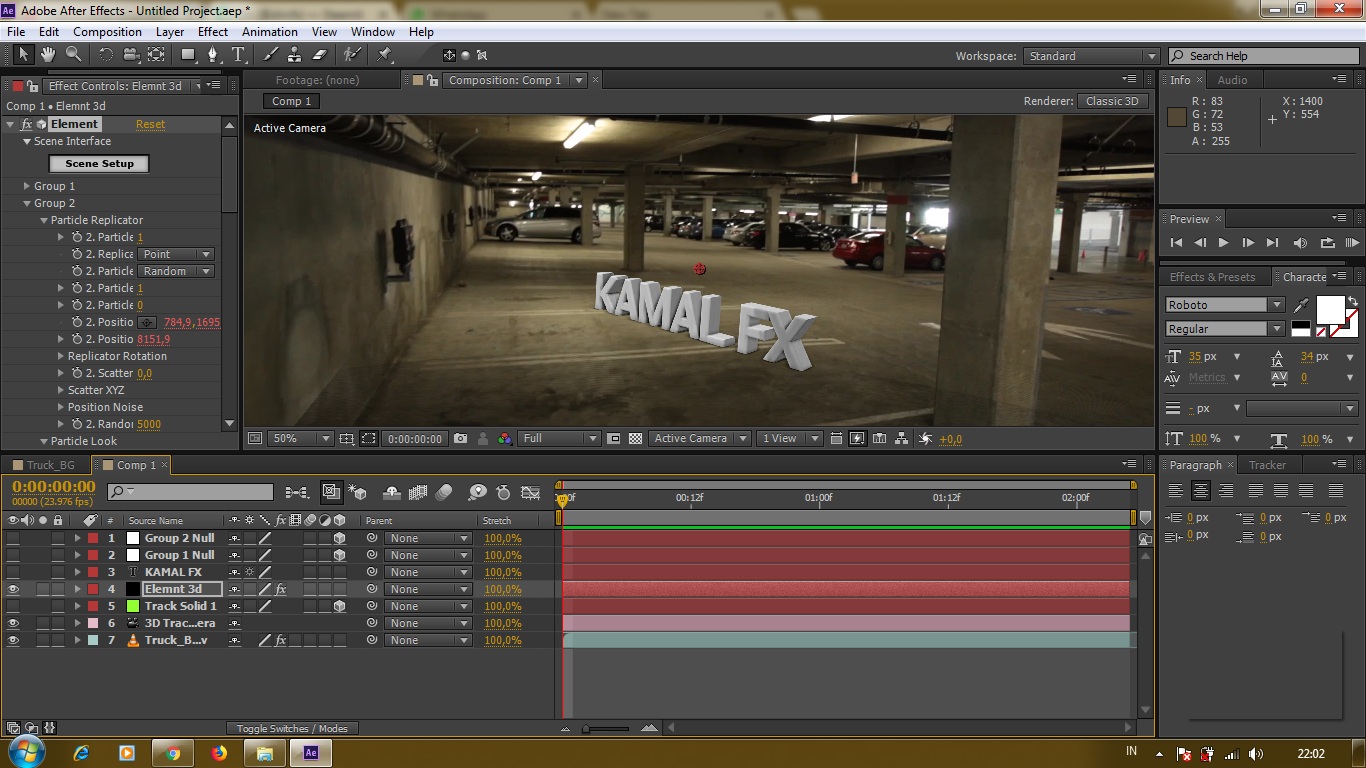Collapse the Particle Replicator section
Screen dimensions: 1366x768
pos(44,220)
